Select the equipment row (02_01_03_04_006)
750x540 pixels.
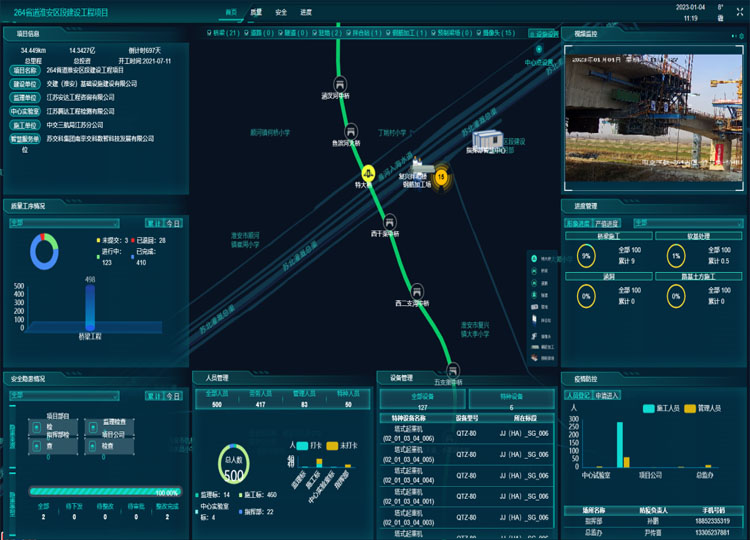pos(467,433)
